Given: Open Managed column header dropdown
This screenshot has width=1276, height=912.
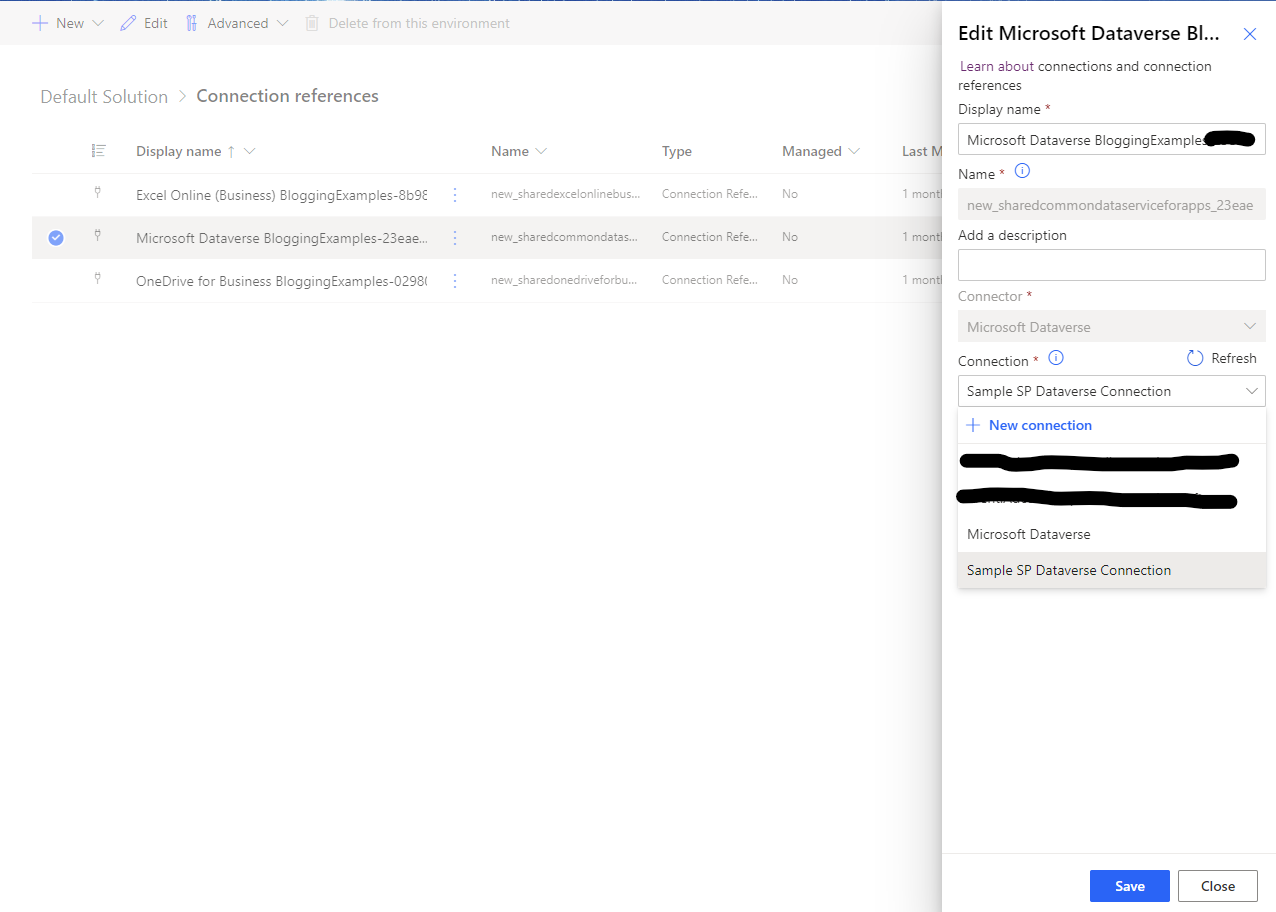Looking at the screenshot, I should tap(854, 151).
